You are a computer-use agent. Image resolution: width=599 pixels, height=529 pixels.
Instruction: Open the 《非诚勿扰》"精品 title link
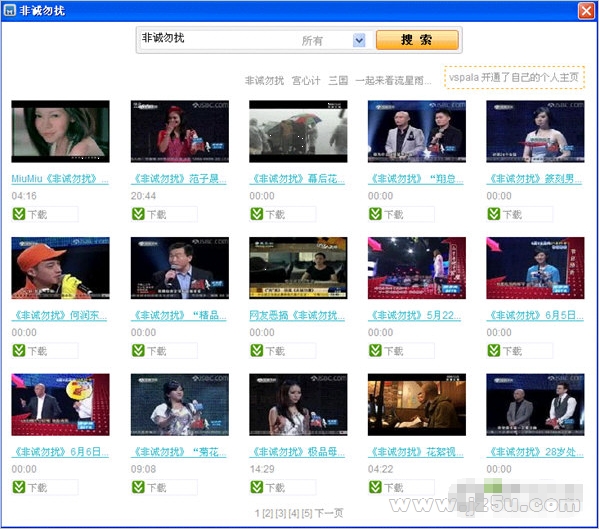point(179,315)
